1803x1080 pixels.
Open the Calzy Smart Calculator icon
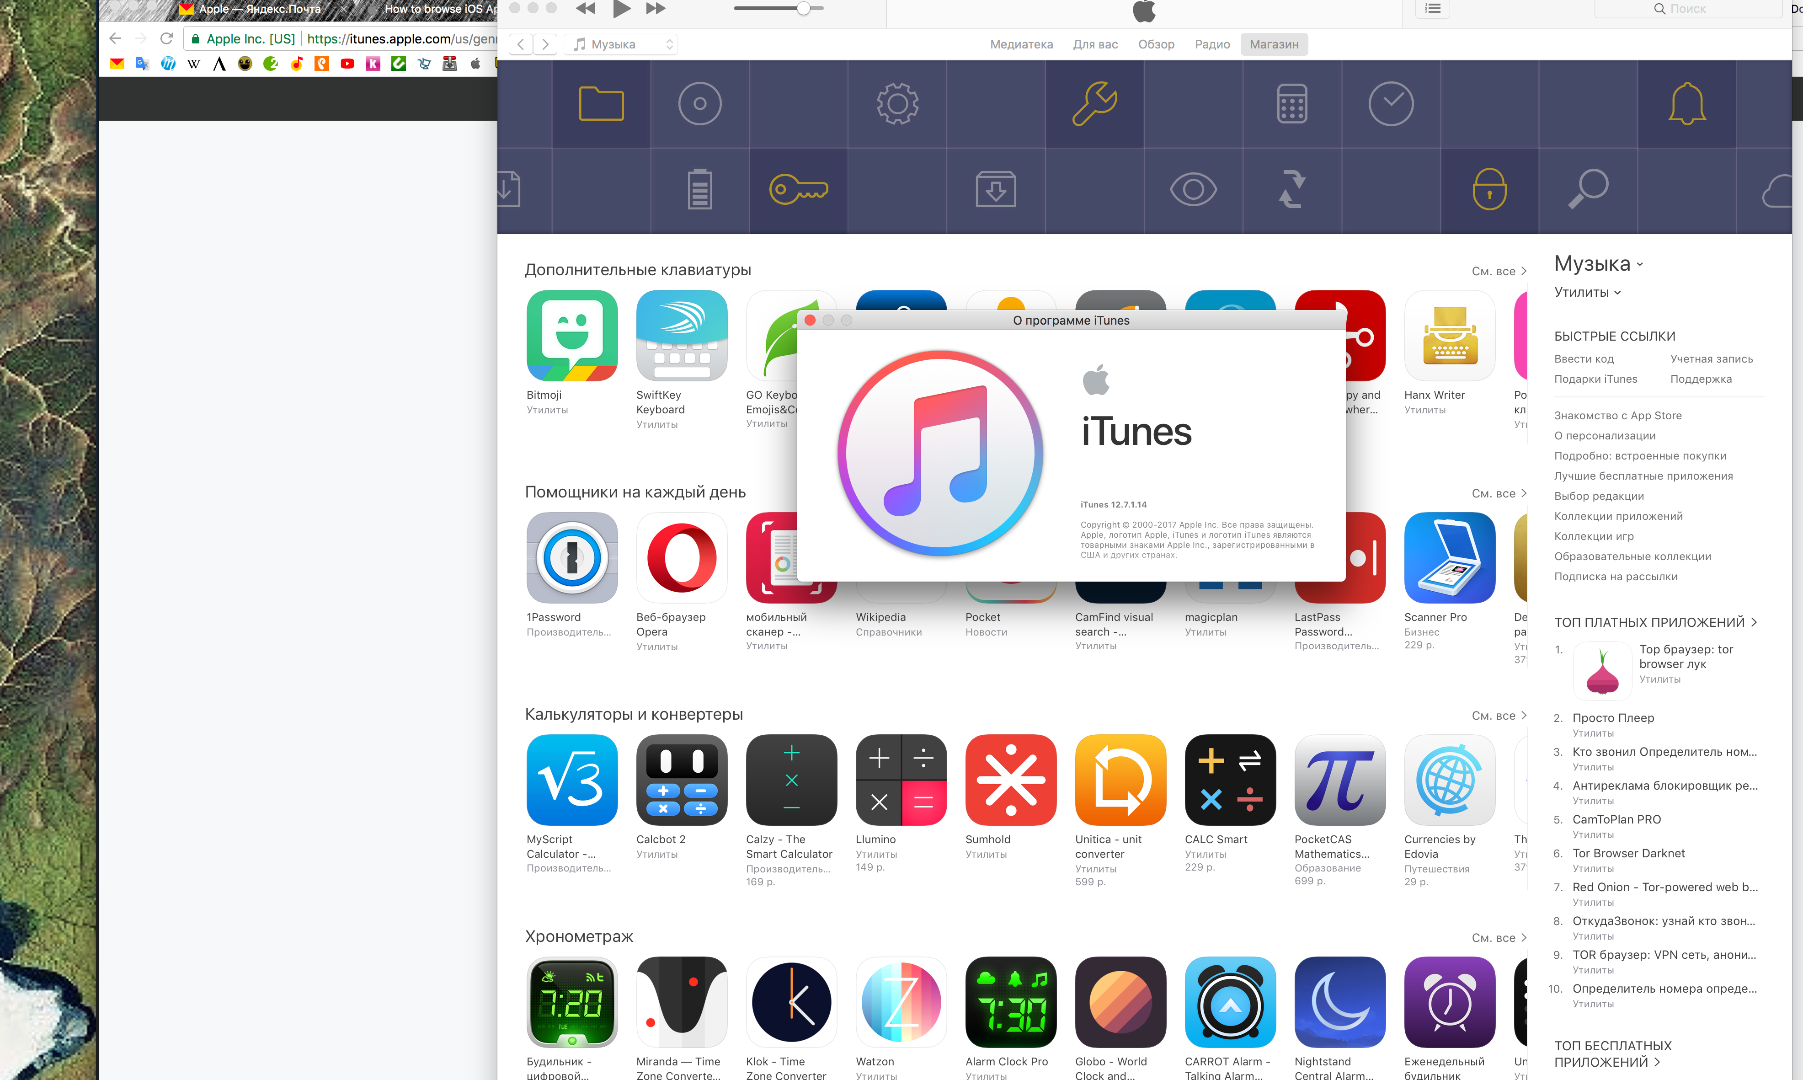click(x=792, y=780)
